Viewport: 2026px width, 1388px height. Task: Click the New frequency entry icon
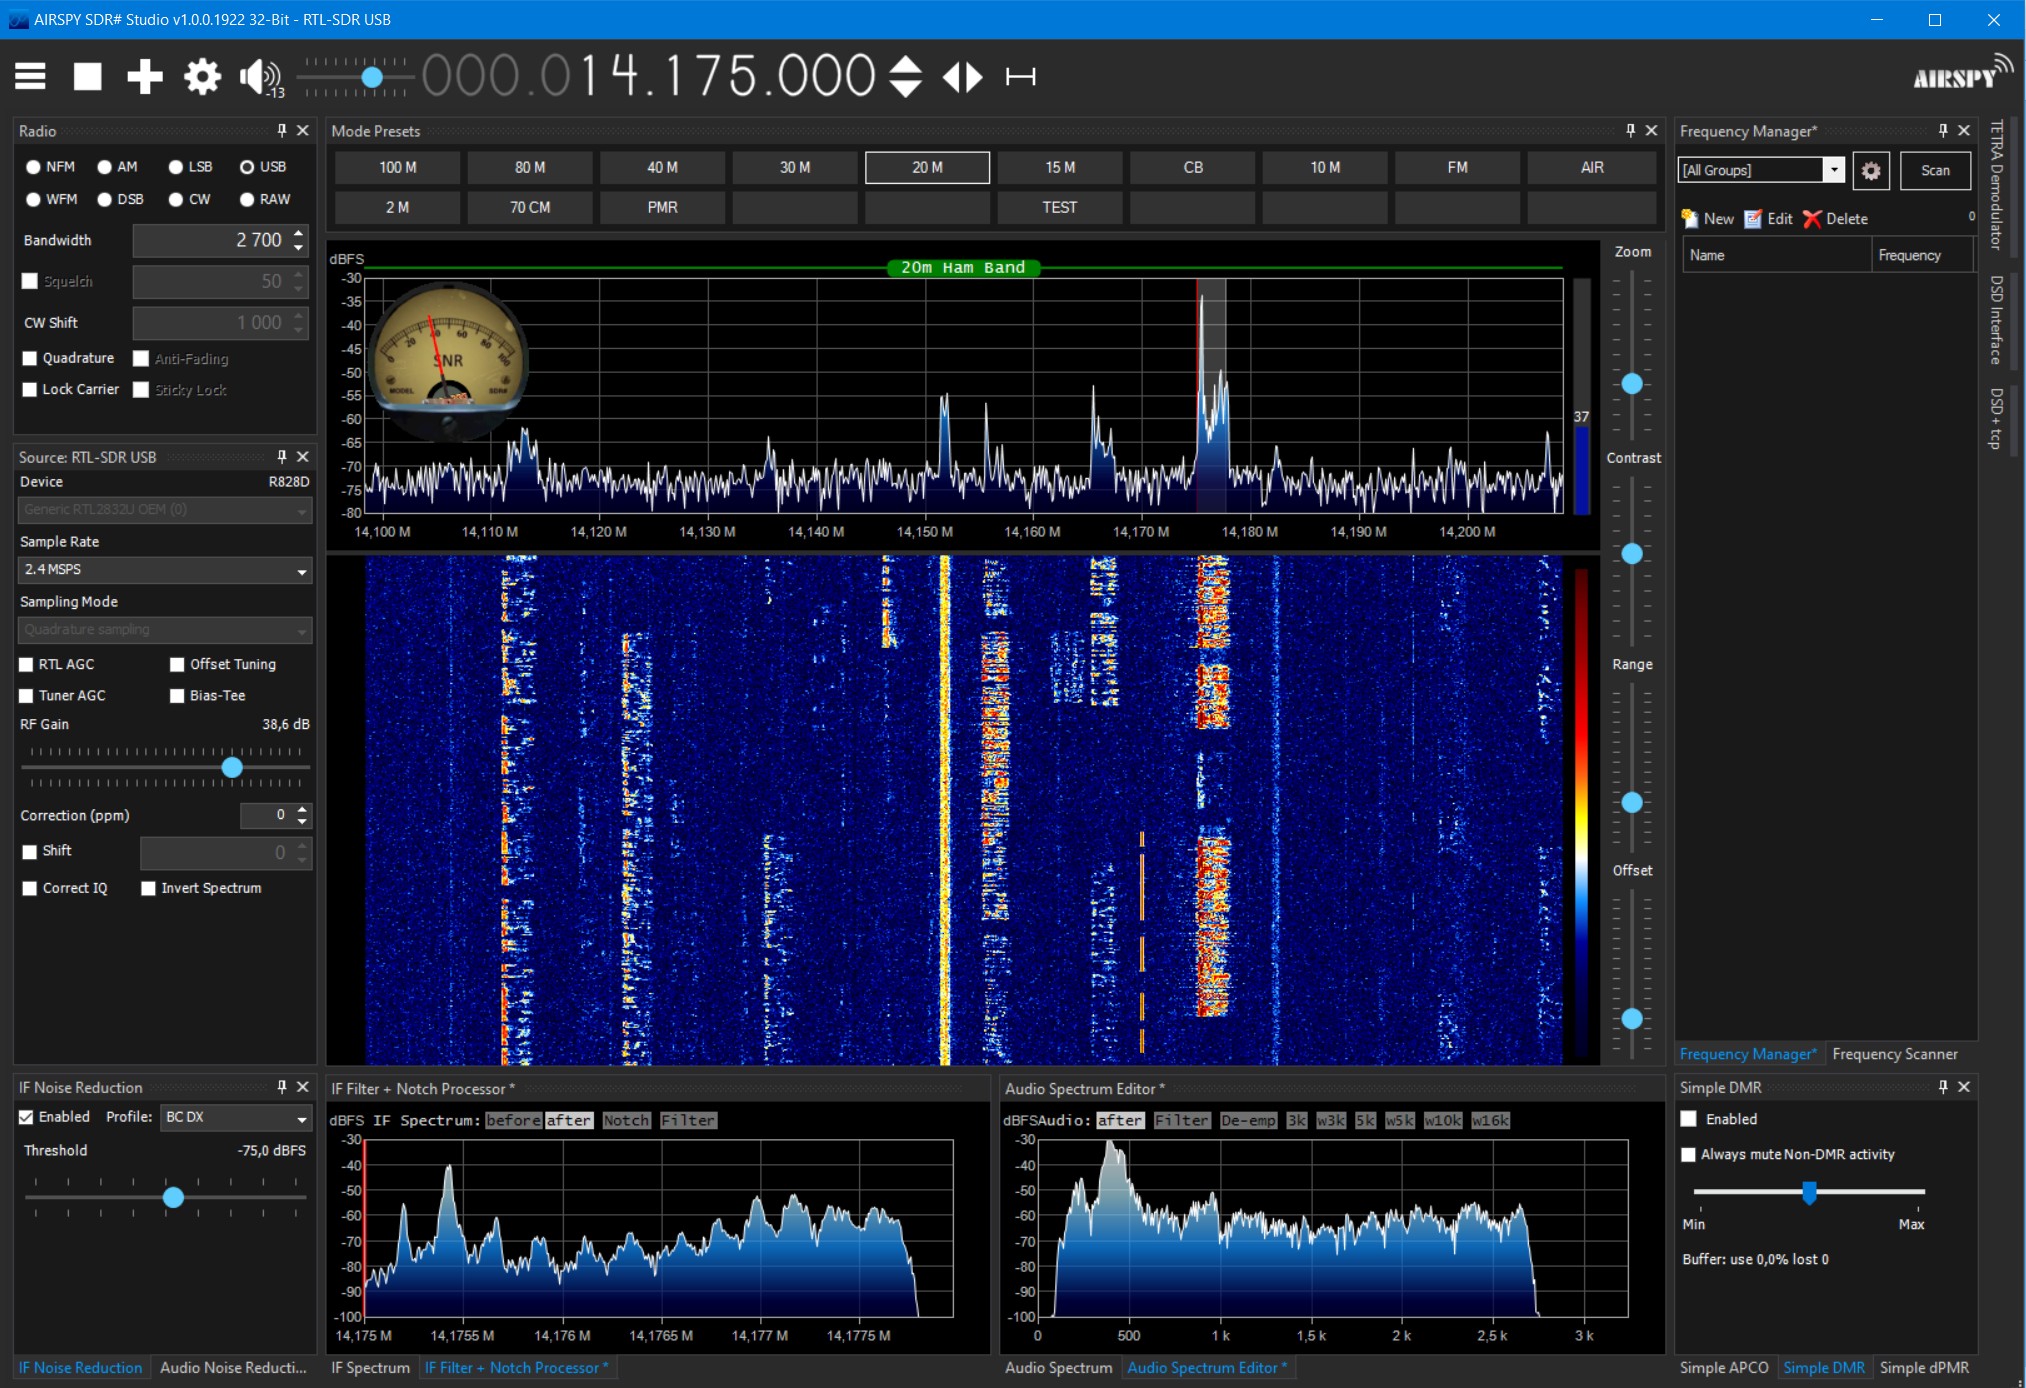[1690, 218]
